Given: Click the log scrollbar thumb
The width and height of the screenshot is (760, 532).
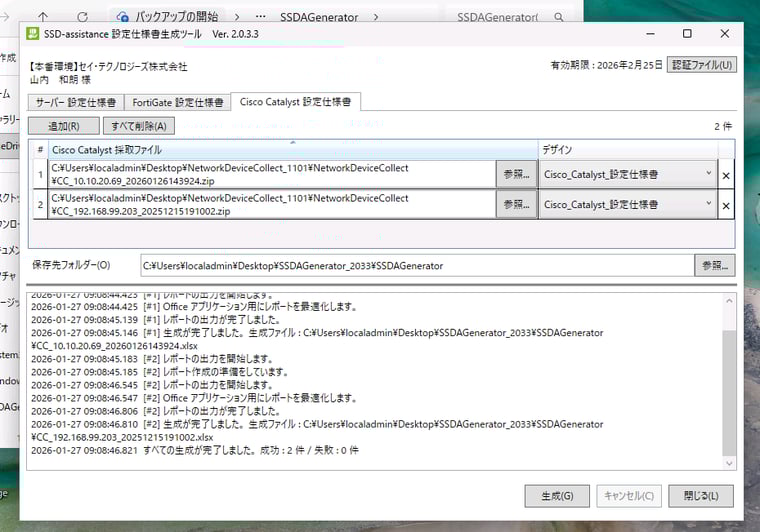Looking at the screenshot, I should tap(729, 392).
